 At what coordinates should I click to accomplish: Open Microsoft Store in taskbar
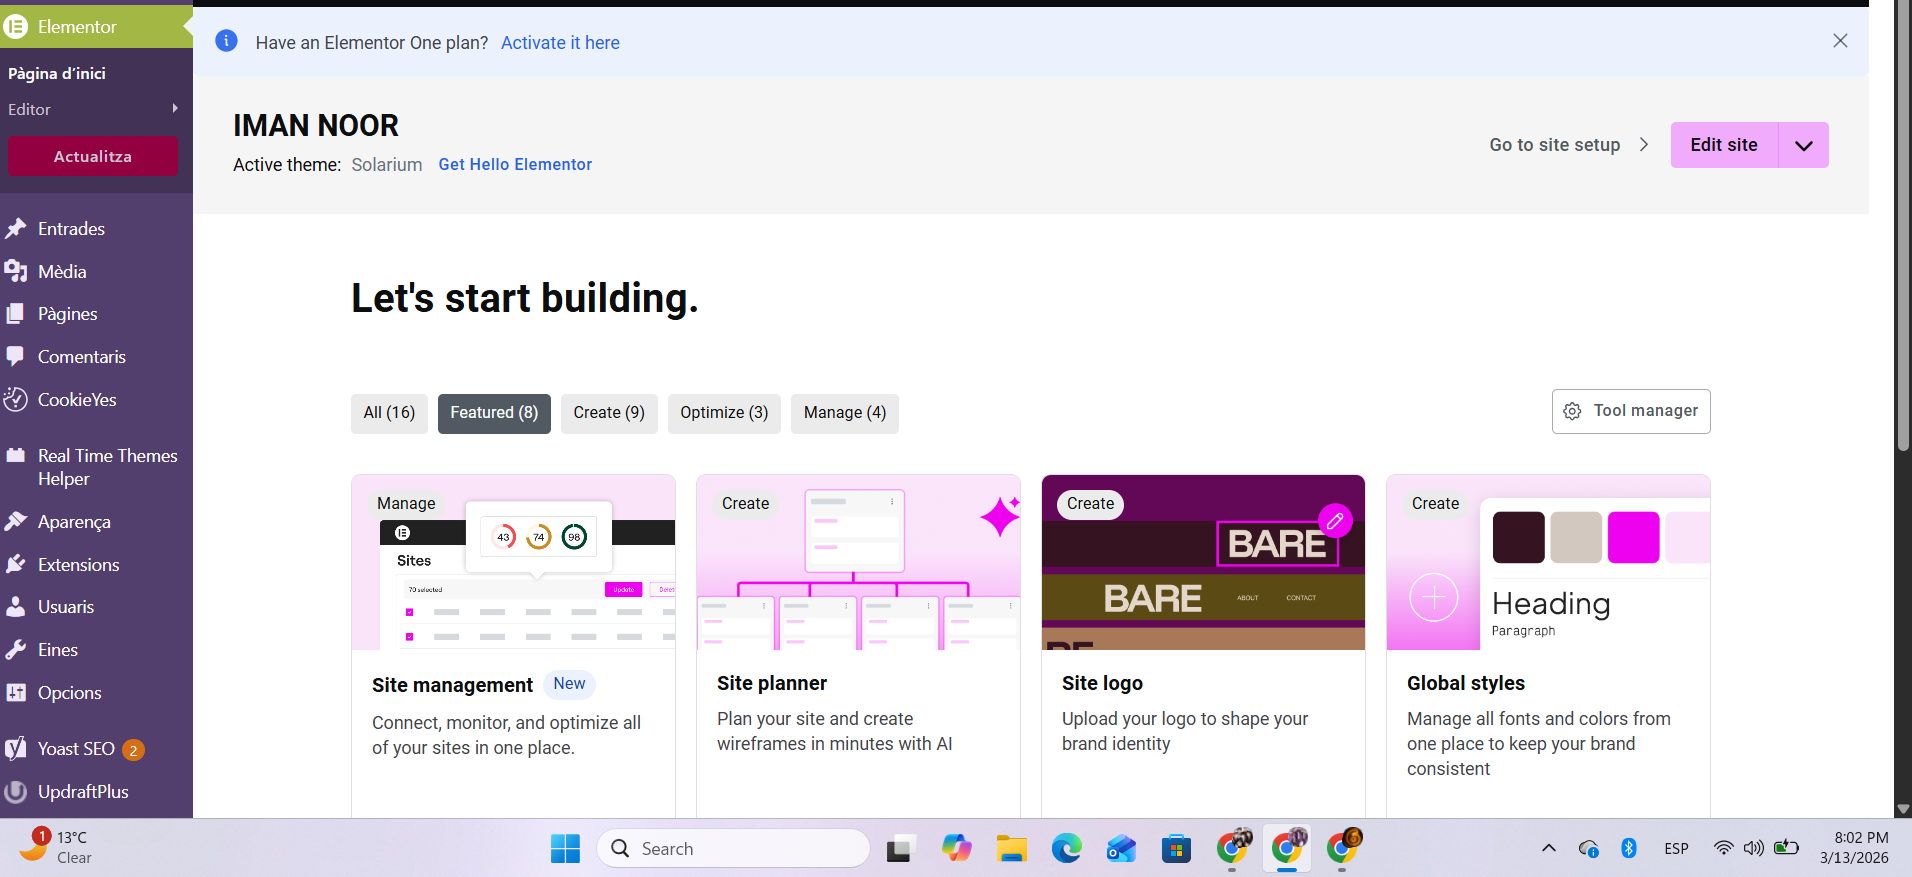1176,849
